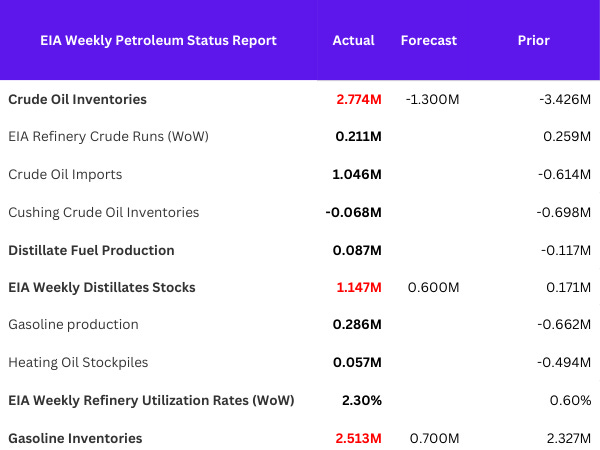Click the prior value 0.60%
The width and height of the screenshot is (600, 450).
point(571,401)
